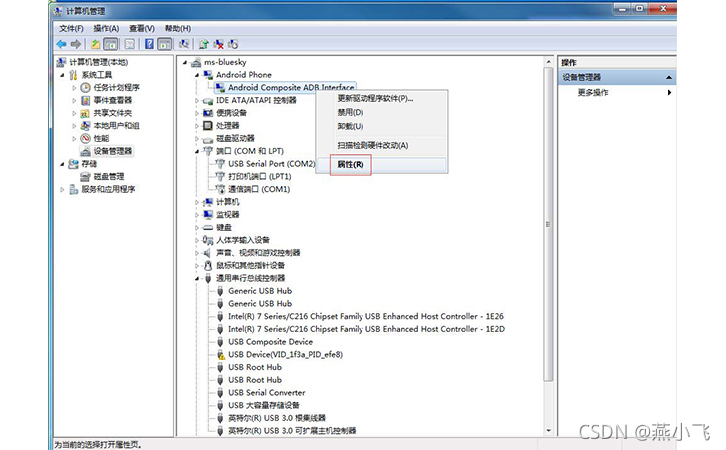Viewport: 726px width, 450px height.
Task: Choose 更新驱动程序软件(P)... in context menu
Action: click(x=382, y=99)
